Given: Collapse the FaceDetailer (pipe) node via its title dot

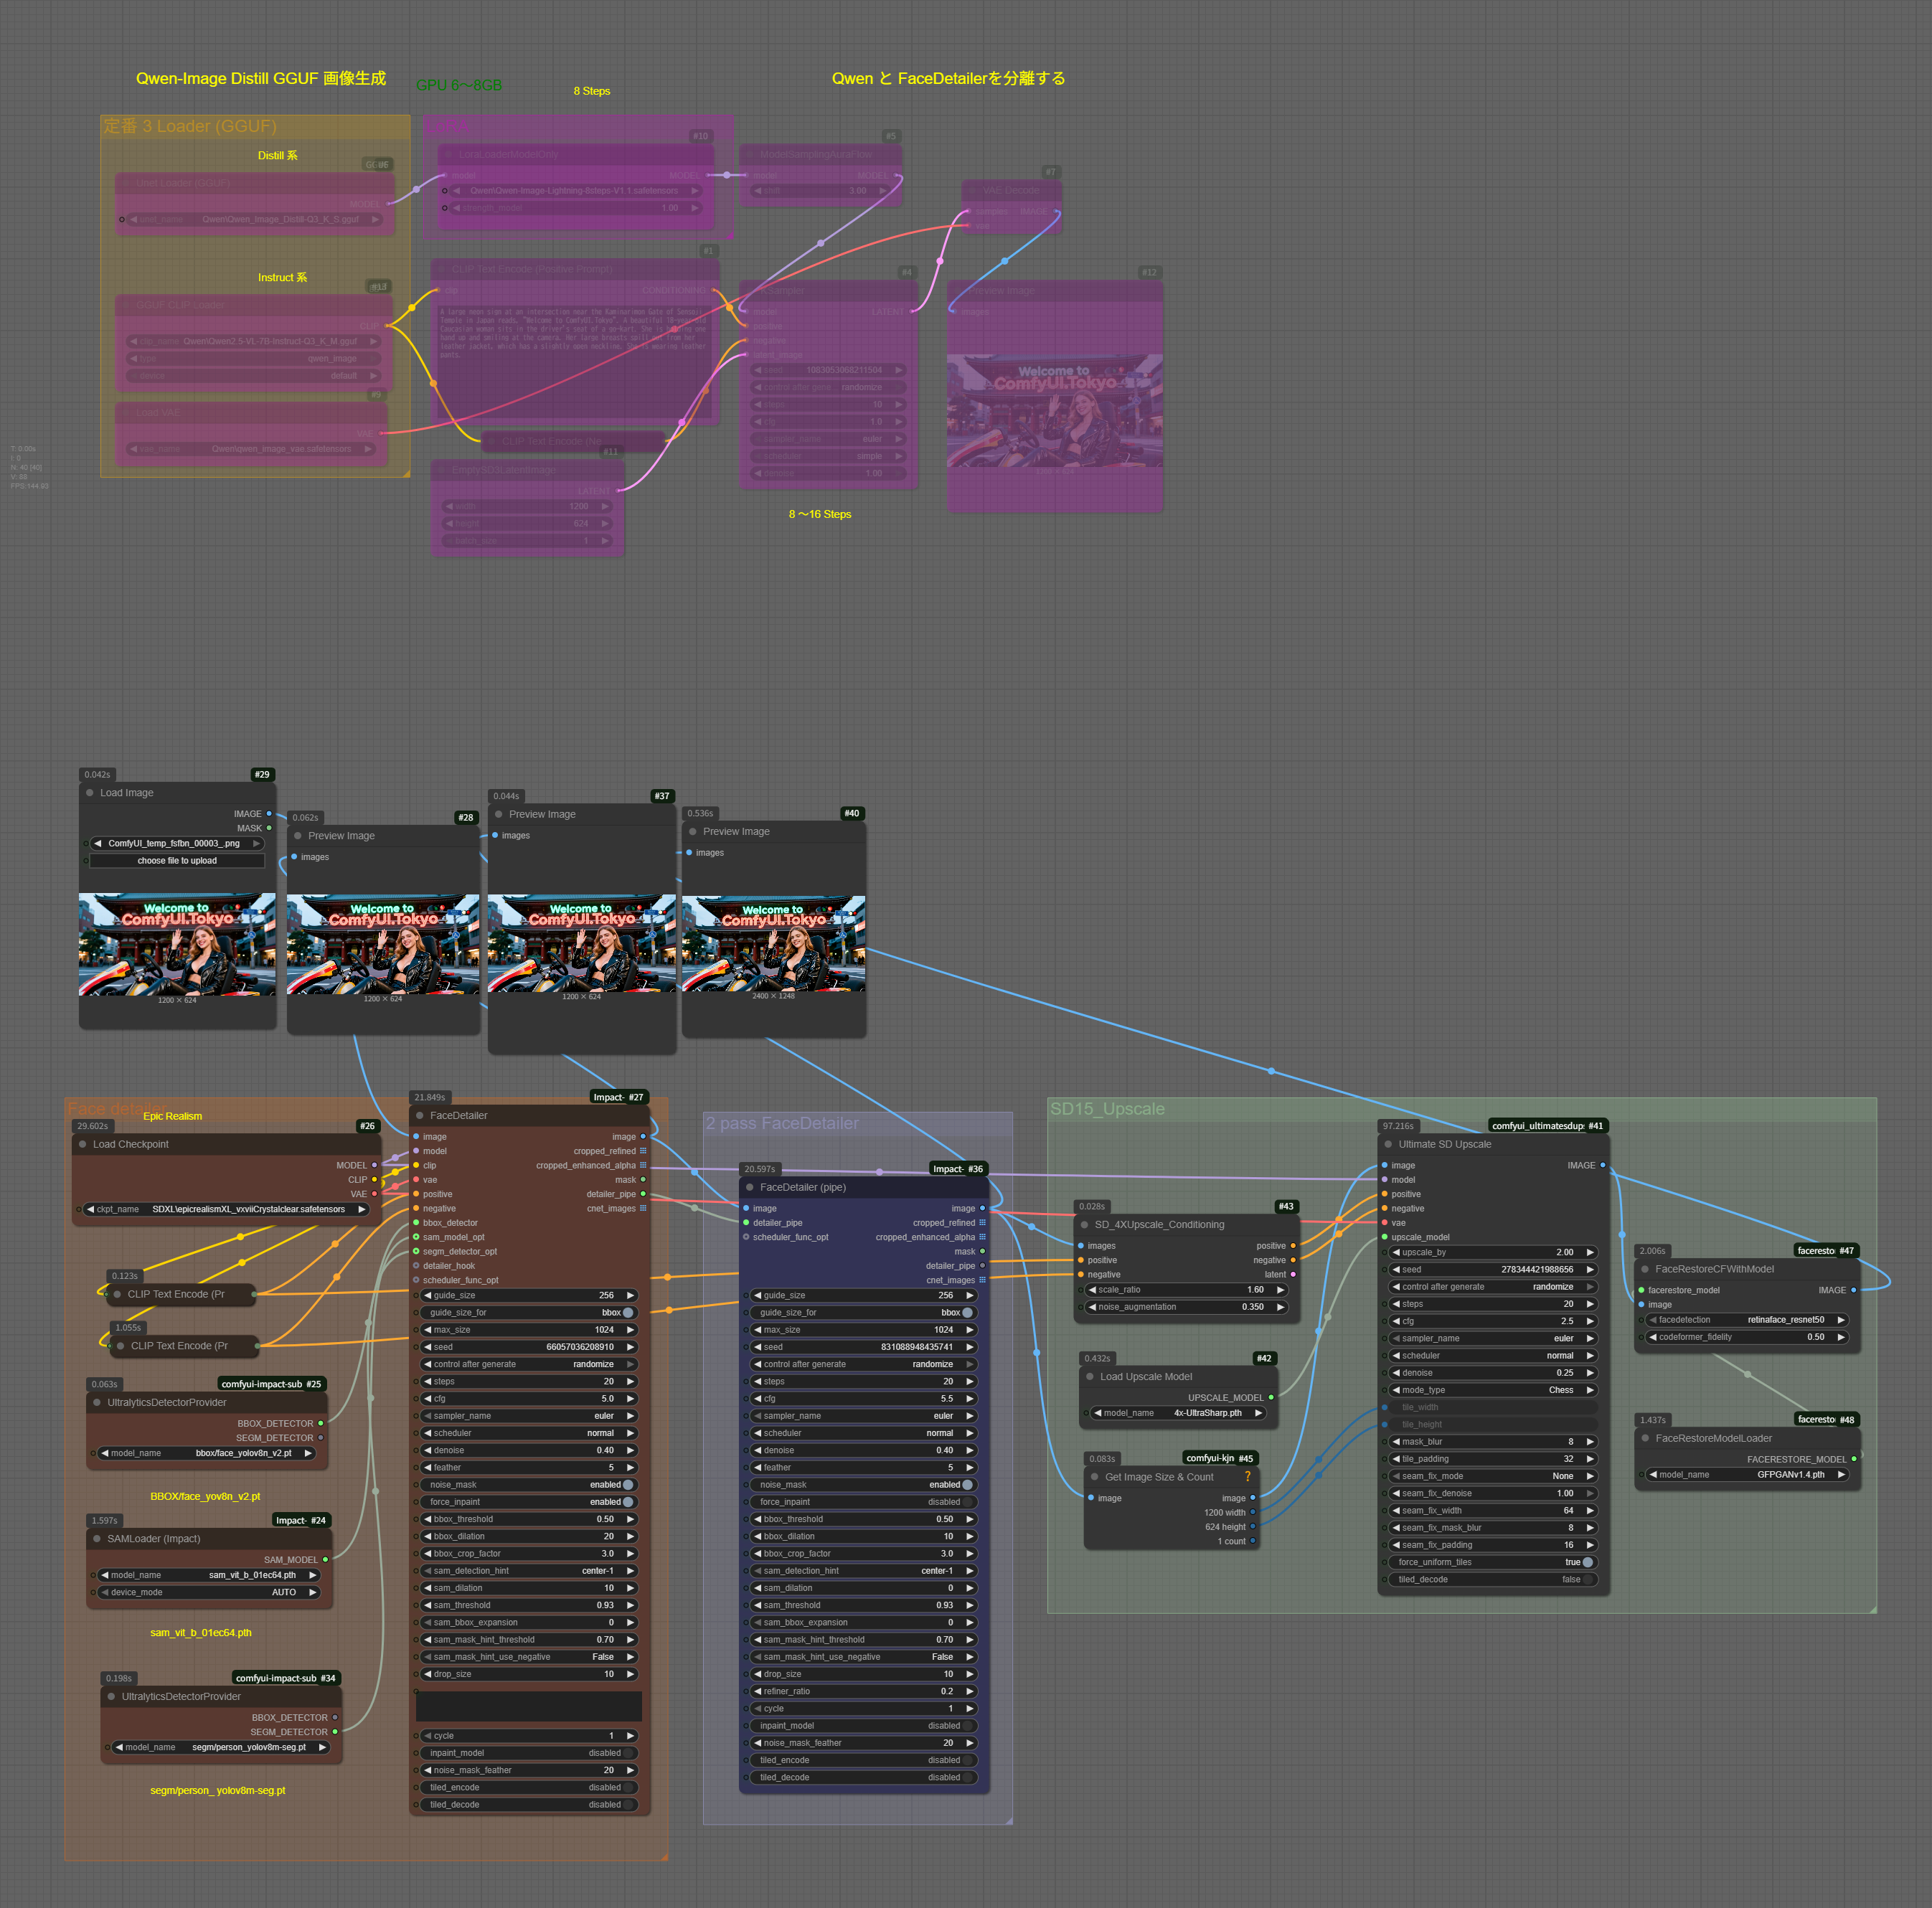Looking at the screenshot, I should coord(749,1187).
